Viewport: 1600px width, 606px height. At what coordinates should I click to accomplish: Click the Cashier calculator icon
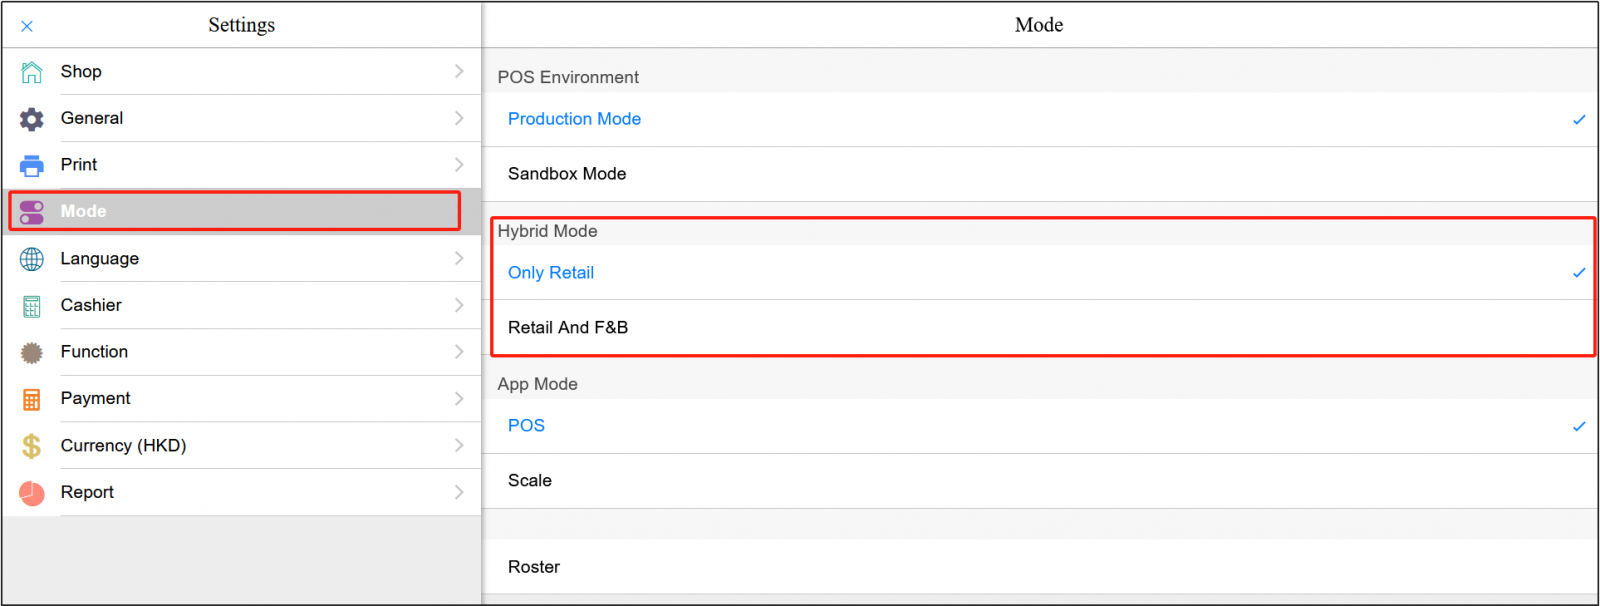click(31, 305)
